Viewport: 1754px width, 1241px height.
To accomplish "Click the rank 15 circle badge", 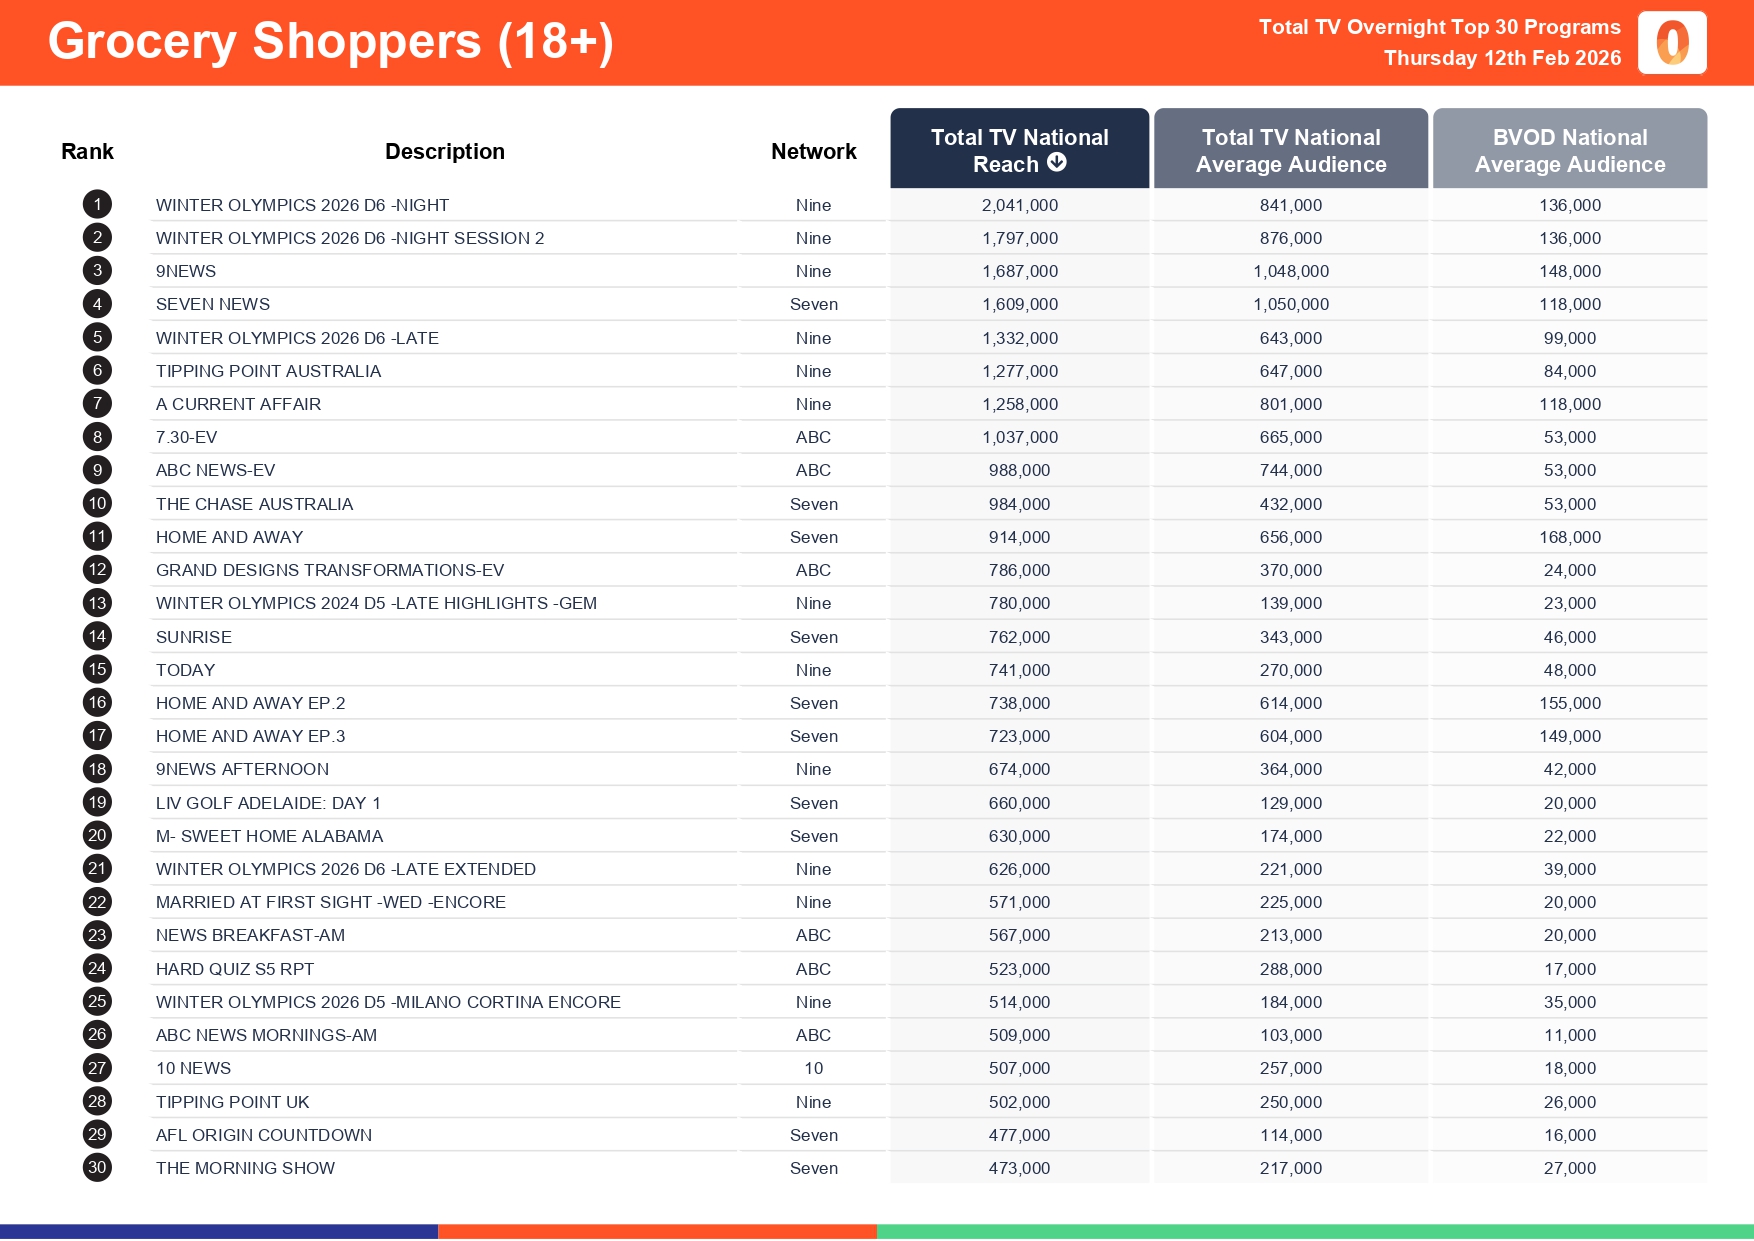I will coord(97,670).
